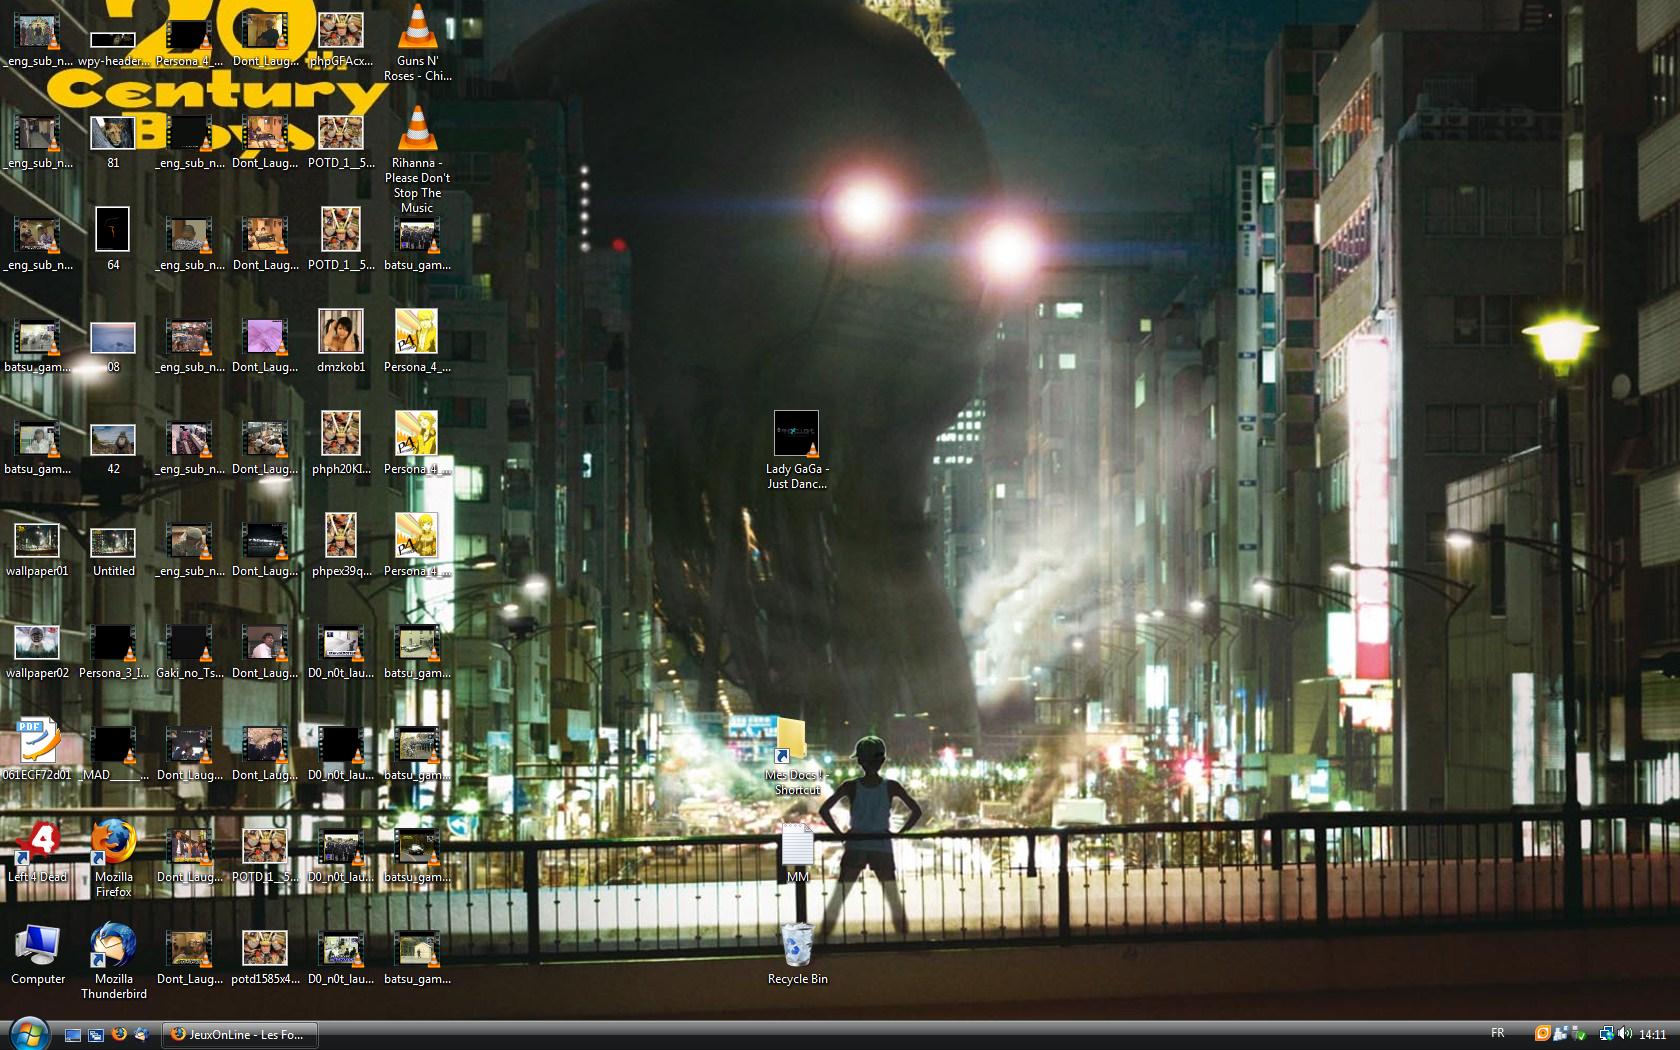
Task: Select the MM text document icon
Action: click(797, 853)
